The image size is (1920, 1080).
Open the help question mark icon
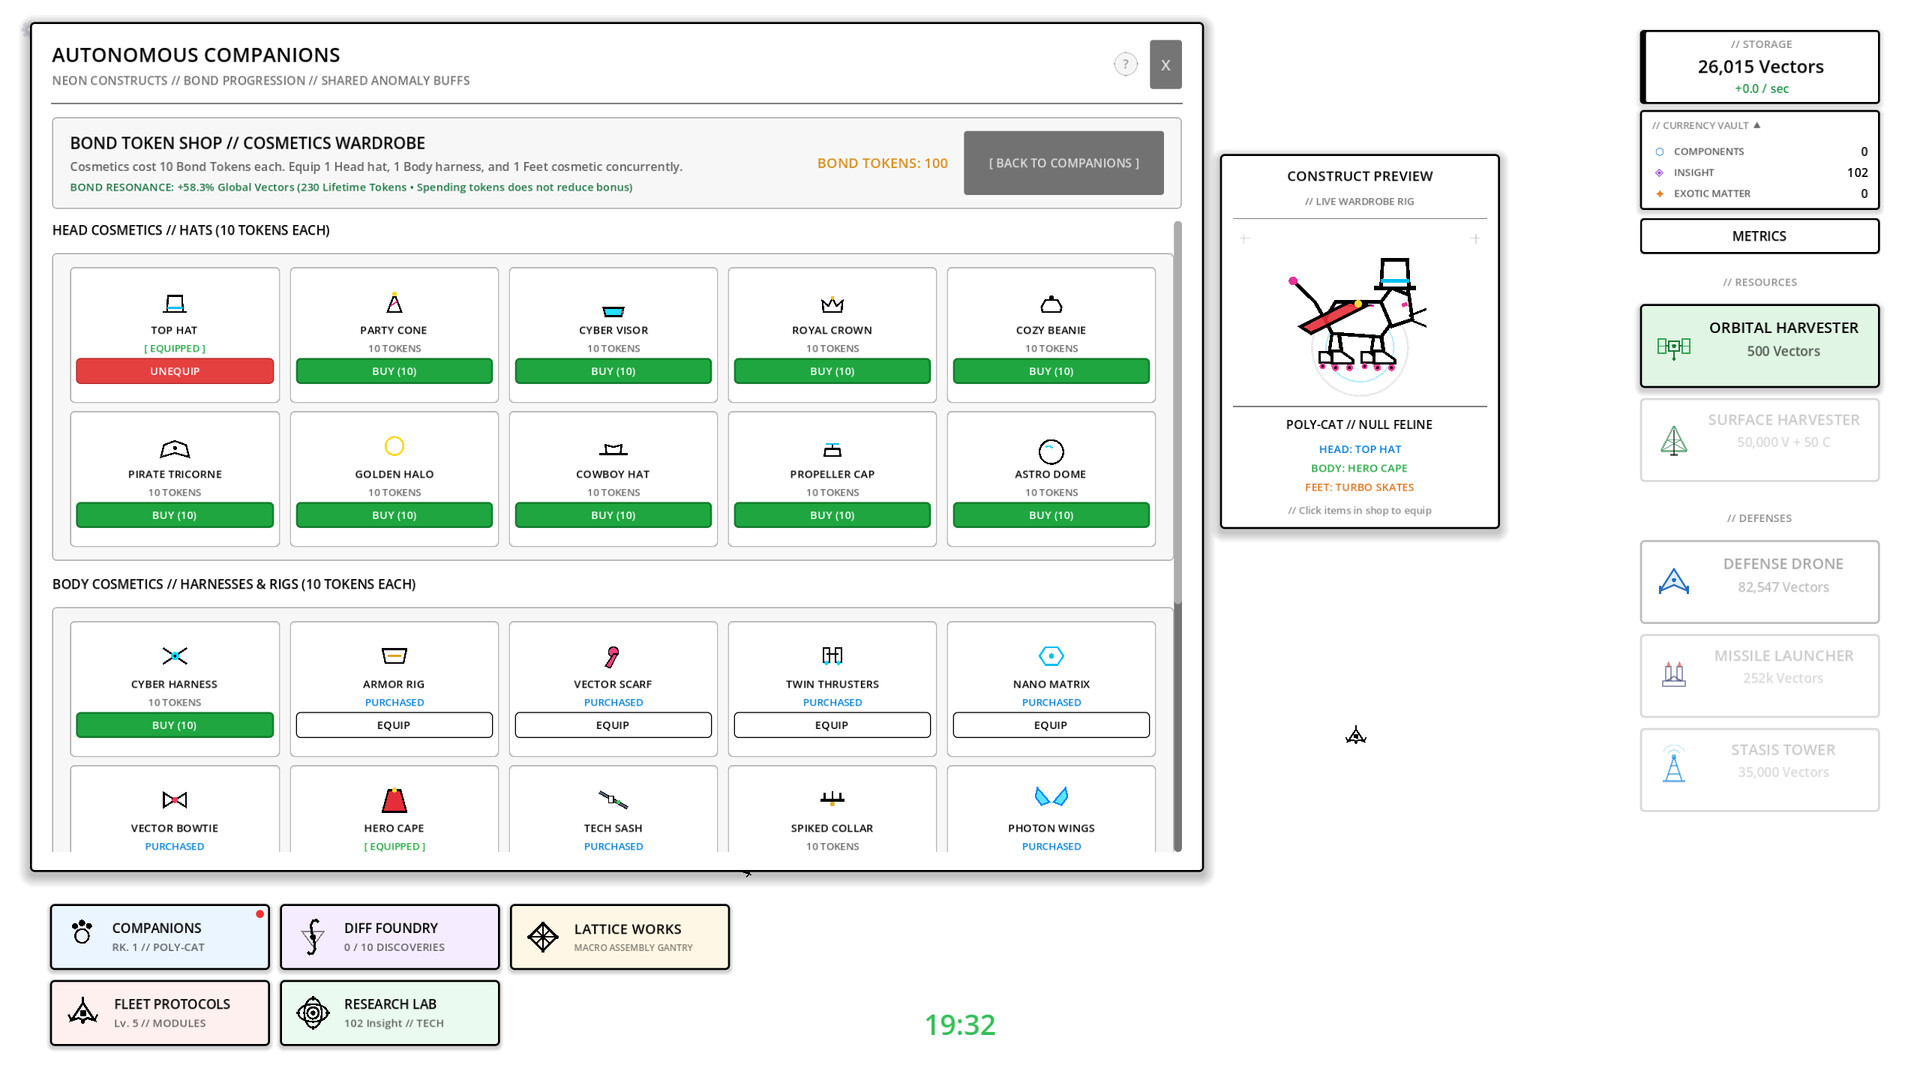click(1126, 64)
